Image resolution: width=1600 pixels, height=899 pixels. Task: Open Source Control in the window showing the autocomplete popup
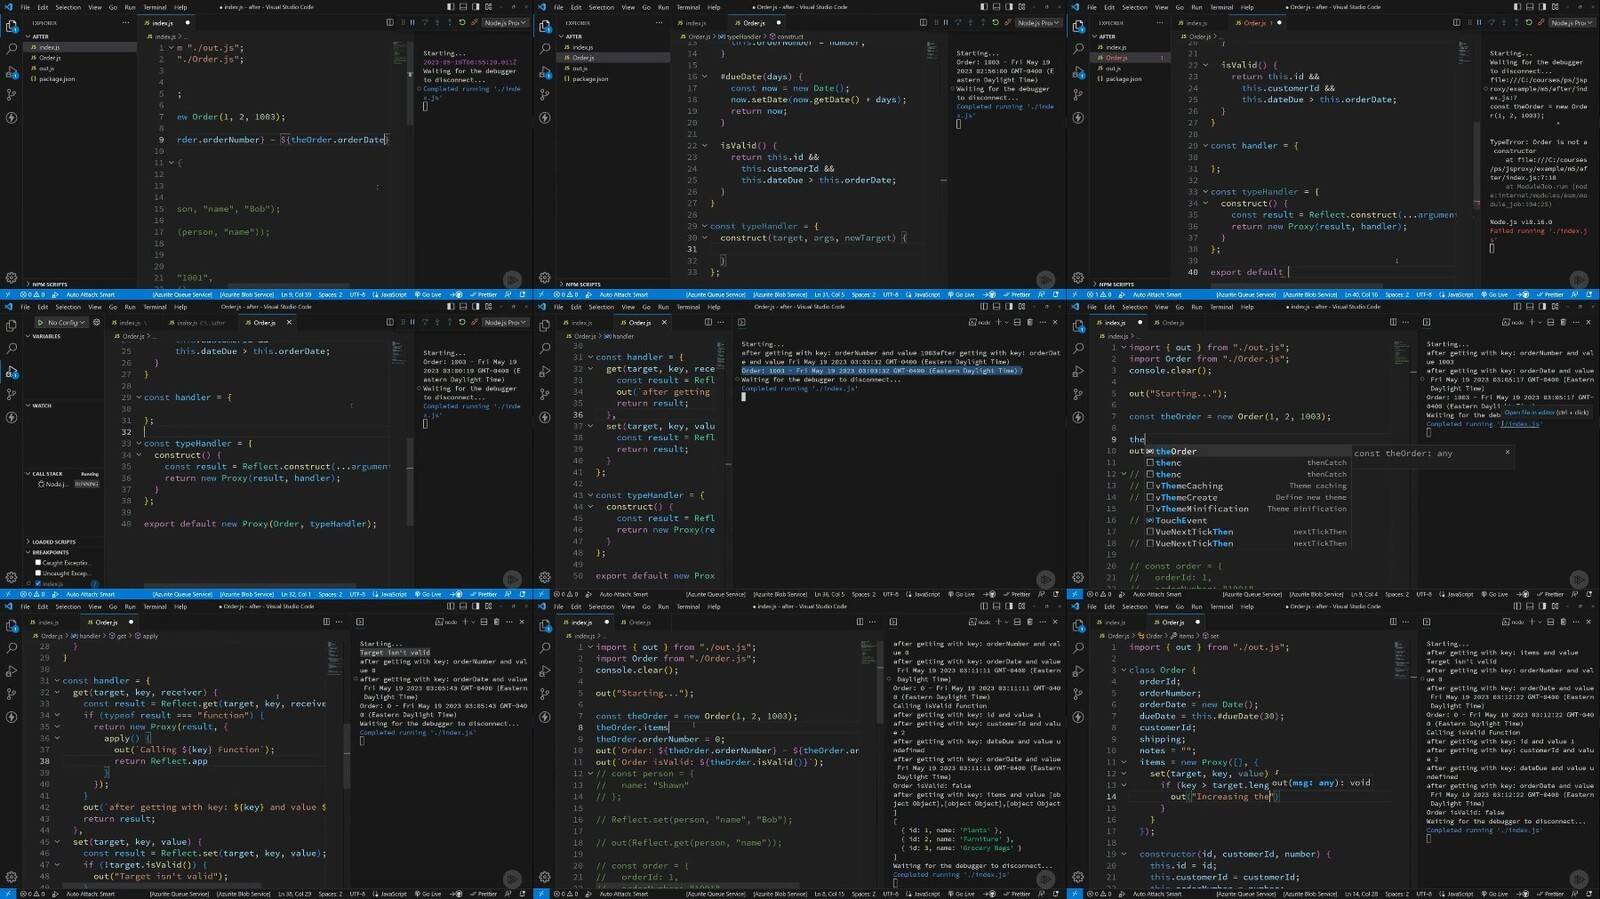[x=1078, y=394]
